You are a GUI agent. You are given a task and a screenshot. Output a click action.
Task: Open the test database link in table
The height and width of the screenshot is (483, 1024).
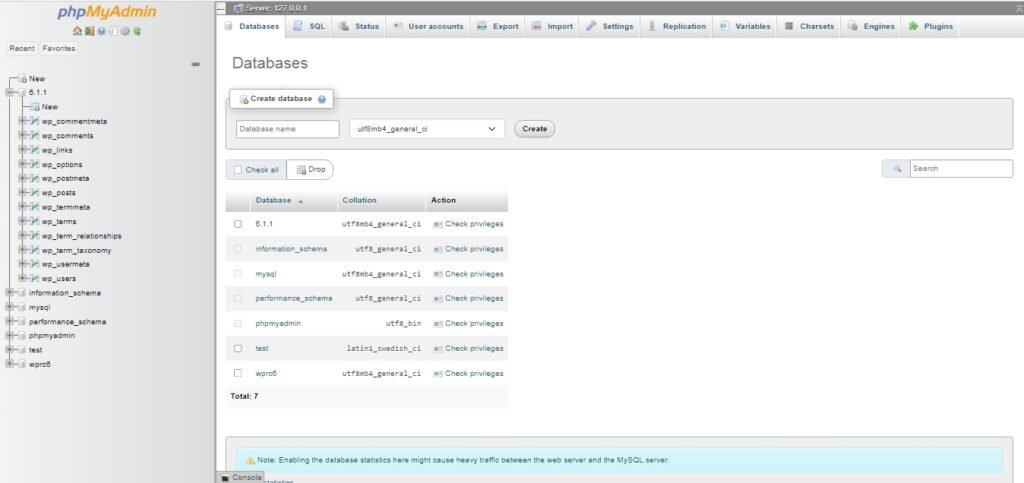tap(262, 349)
